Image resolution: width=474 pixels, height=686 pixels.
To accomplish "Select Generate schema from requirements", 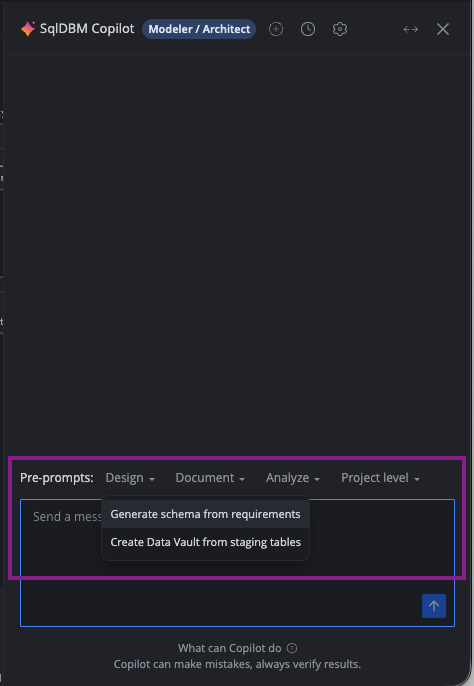I will (x=205, y=514).
